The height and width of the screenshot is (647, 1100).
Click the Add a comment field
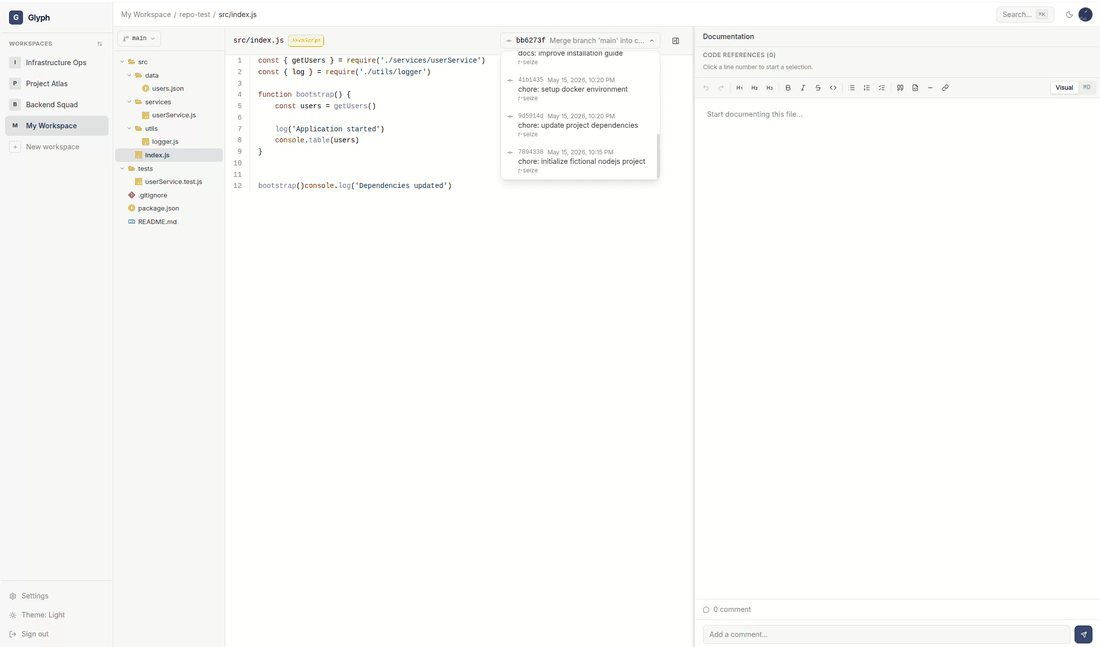point(887,634)
